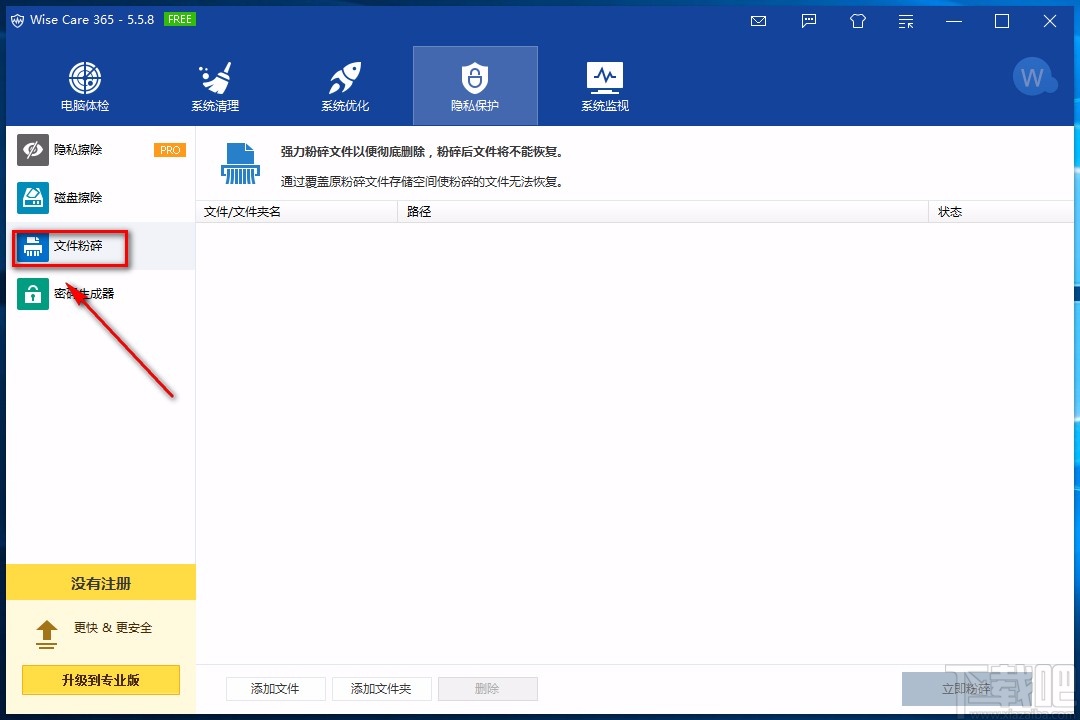The image size is (1080, 720).
Task: Click the 文件粉碎 shredder sidebar icon
Action: tap(32, 246)
